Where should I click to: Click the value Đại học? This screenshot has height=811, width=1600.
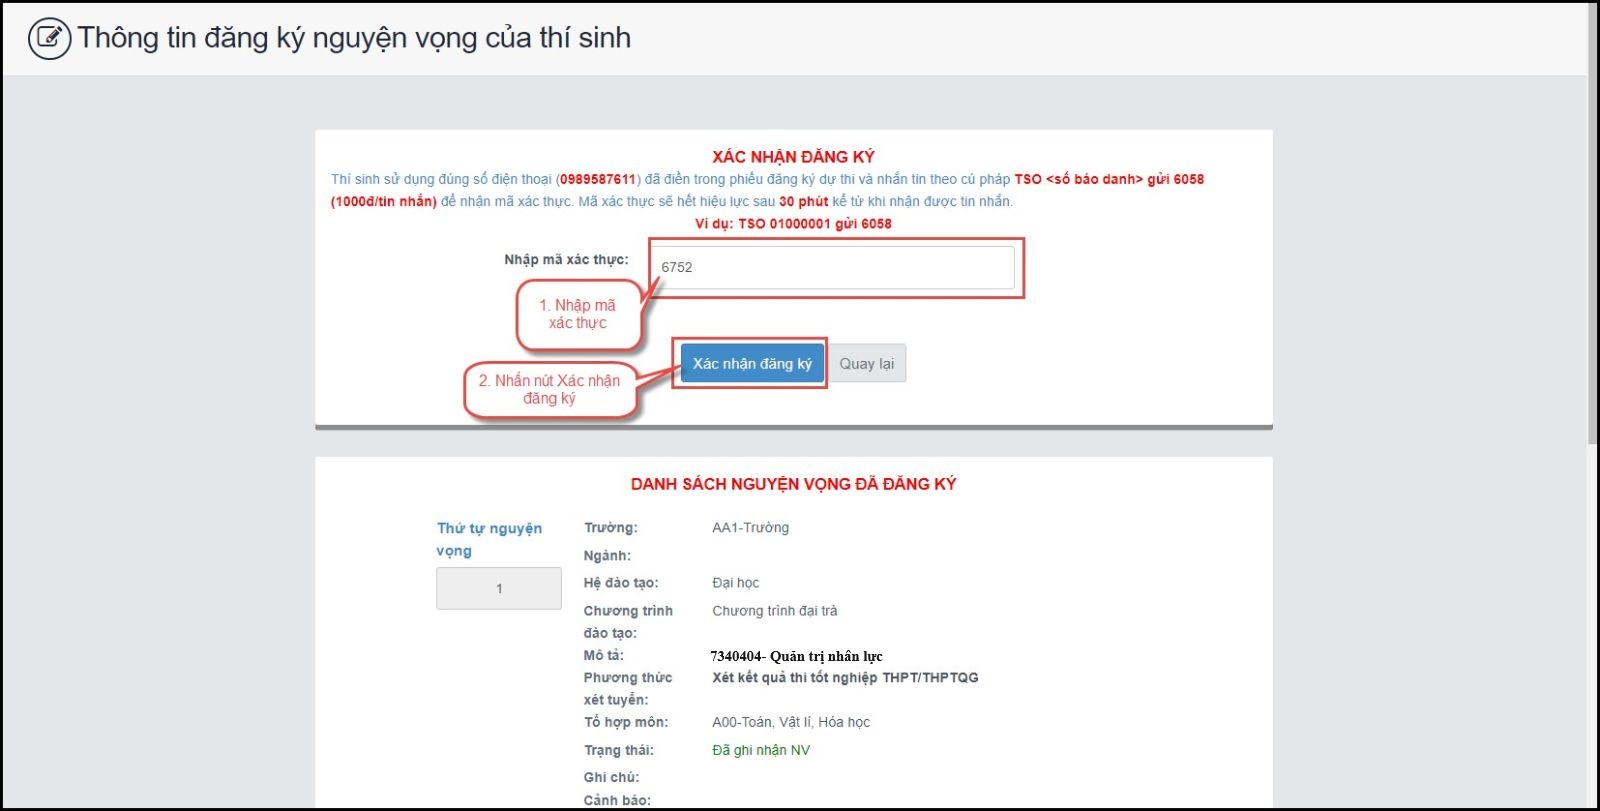pyautogui.click(x=735, y=583)
